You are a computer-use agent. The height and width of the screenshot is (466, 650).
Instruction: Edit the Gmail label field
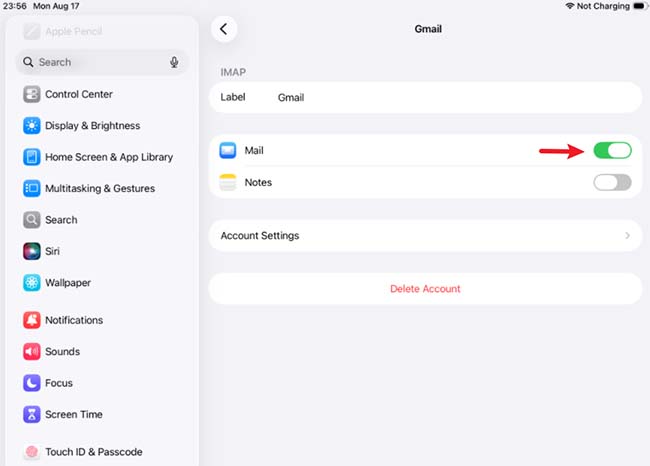[425, 97]
